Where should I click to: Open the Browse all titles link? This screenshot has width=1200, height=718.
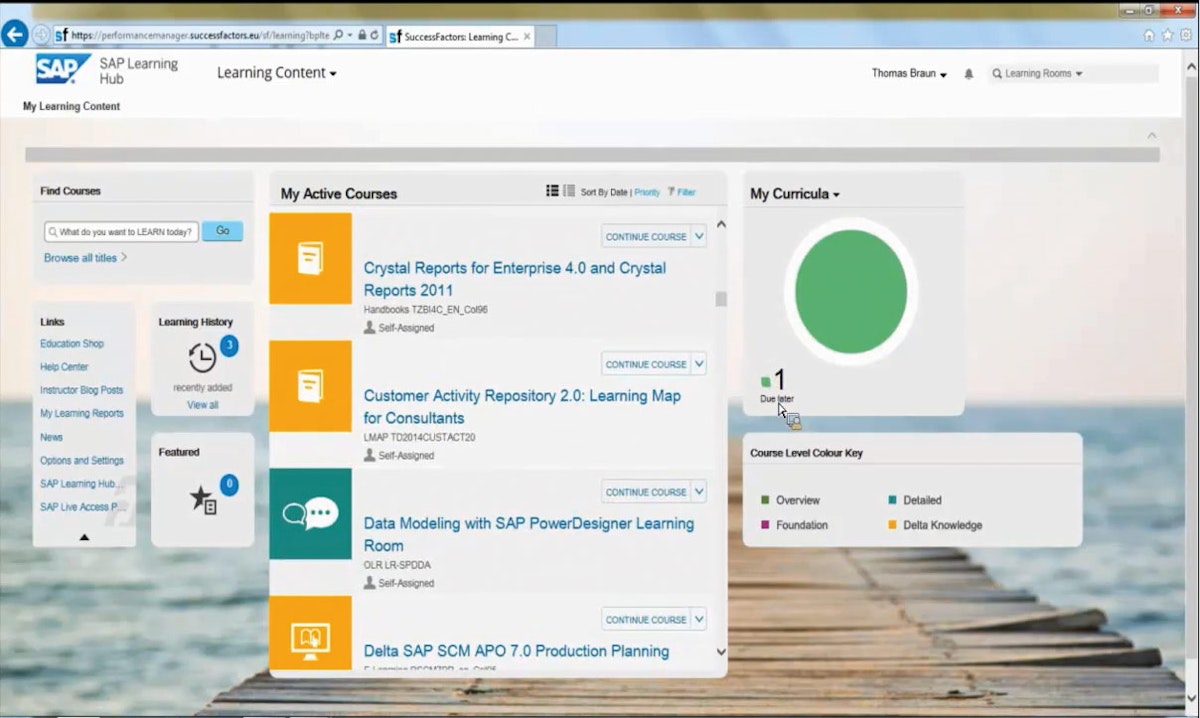(80, 257)
